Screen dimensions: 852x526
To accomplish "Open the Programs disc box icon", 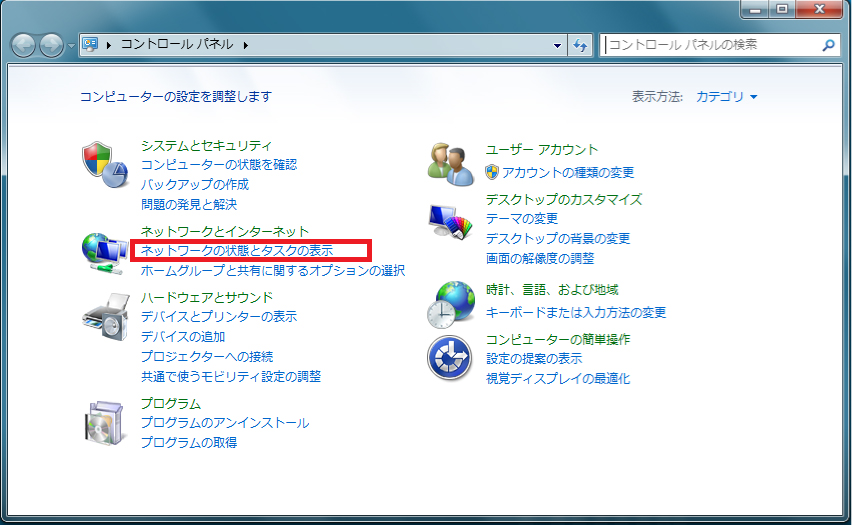I will click(x=104, y=423).
